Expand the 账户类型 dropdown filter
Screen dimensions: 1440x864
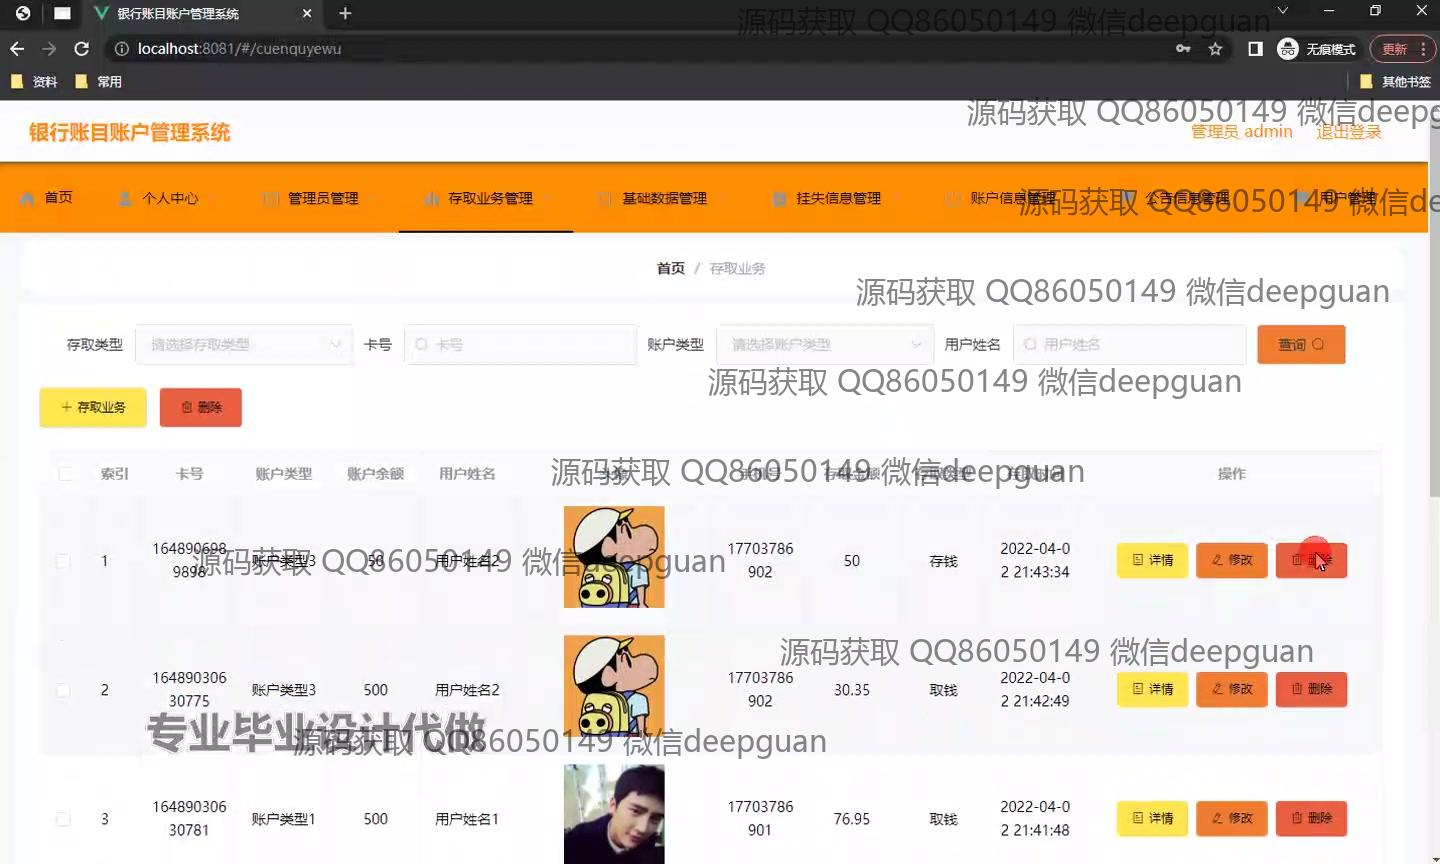pyautogui.click(x=825, y=344)
